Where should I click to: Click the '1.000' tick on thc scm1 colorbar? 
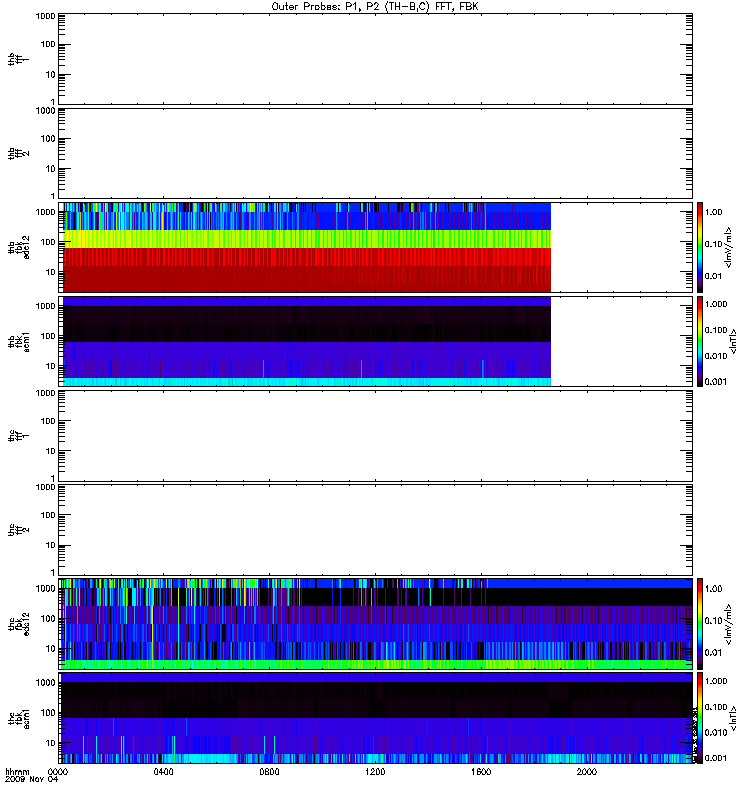coord(716,681)
